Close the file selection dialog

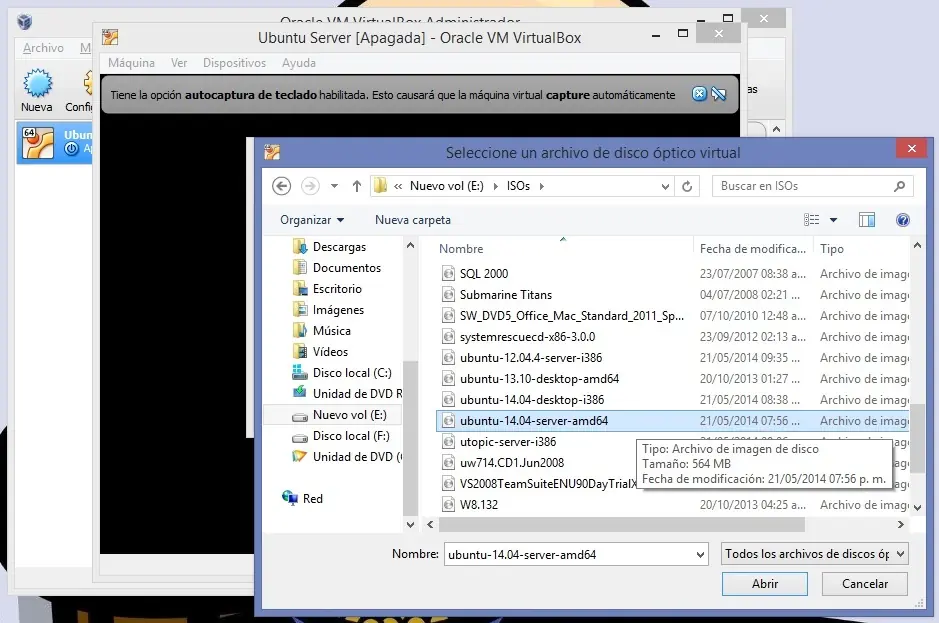coord(911,149)
